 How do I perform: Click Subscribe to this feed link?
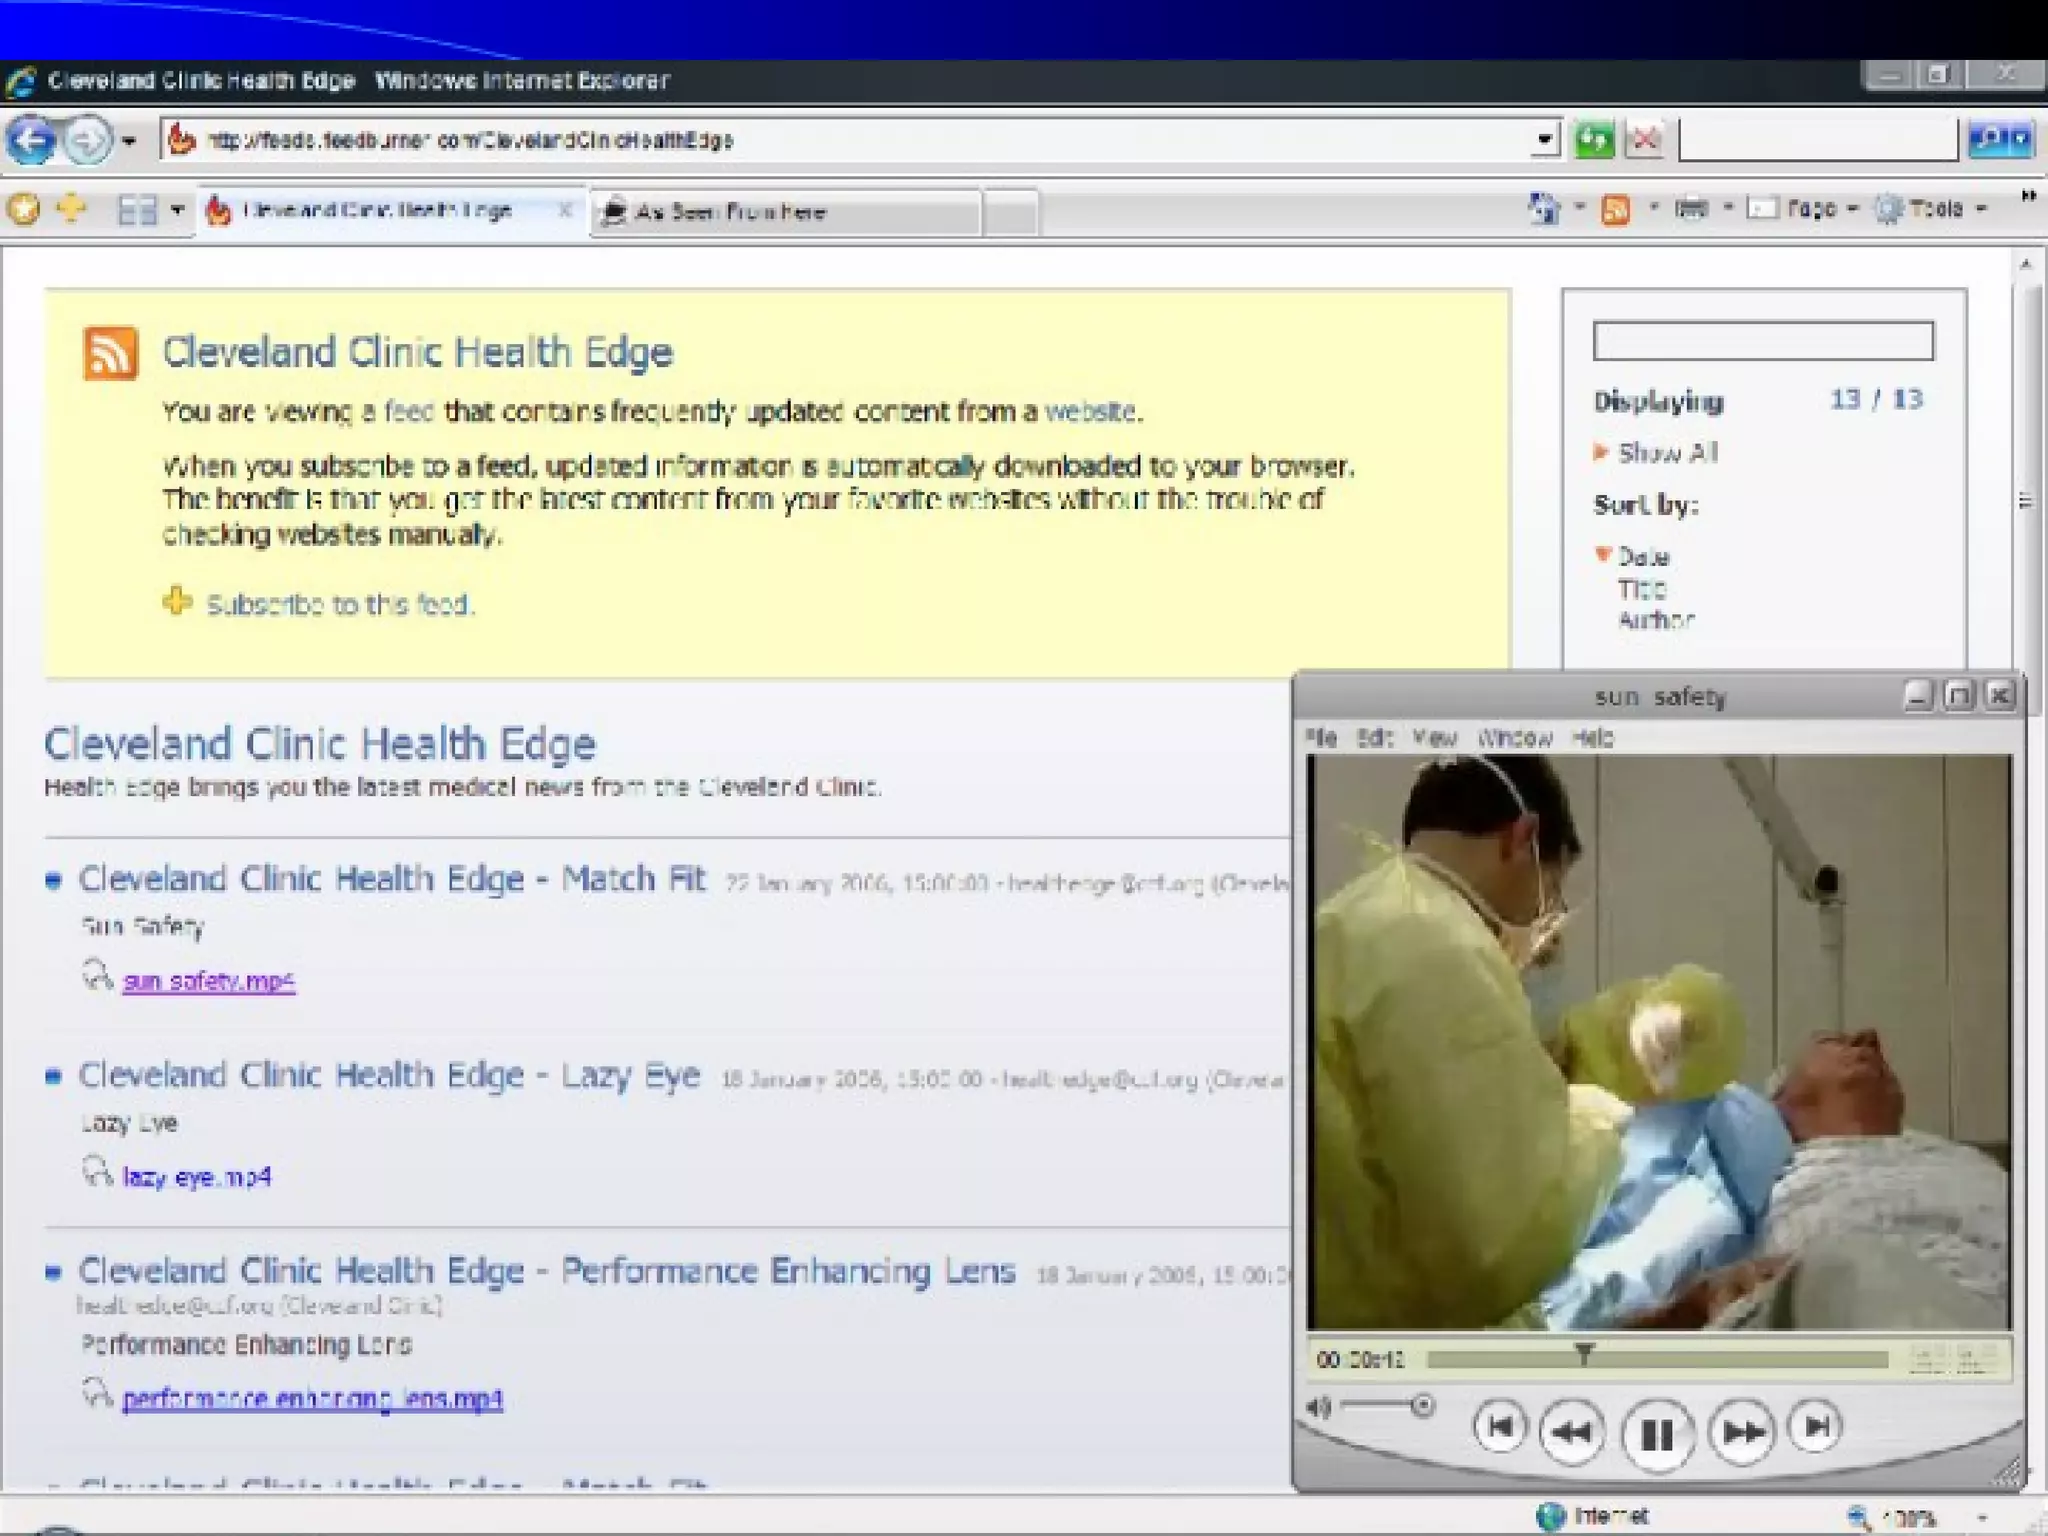339,605
